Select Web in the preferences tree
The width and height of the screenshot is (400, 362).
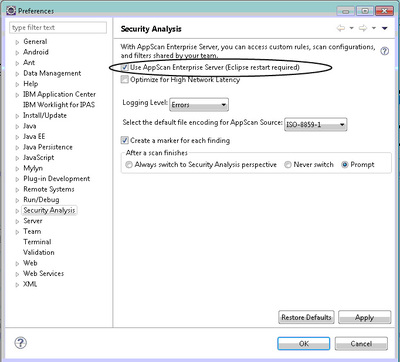[30, 263]
